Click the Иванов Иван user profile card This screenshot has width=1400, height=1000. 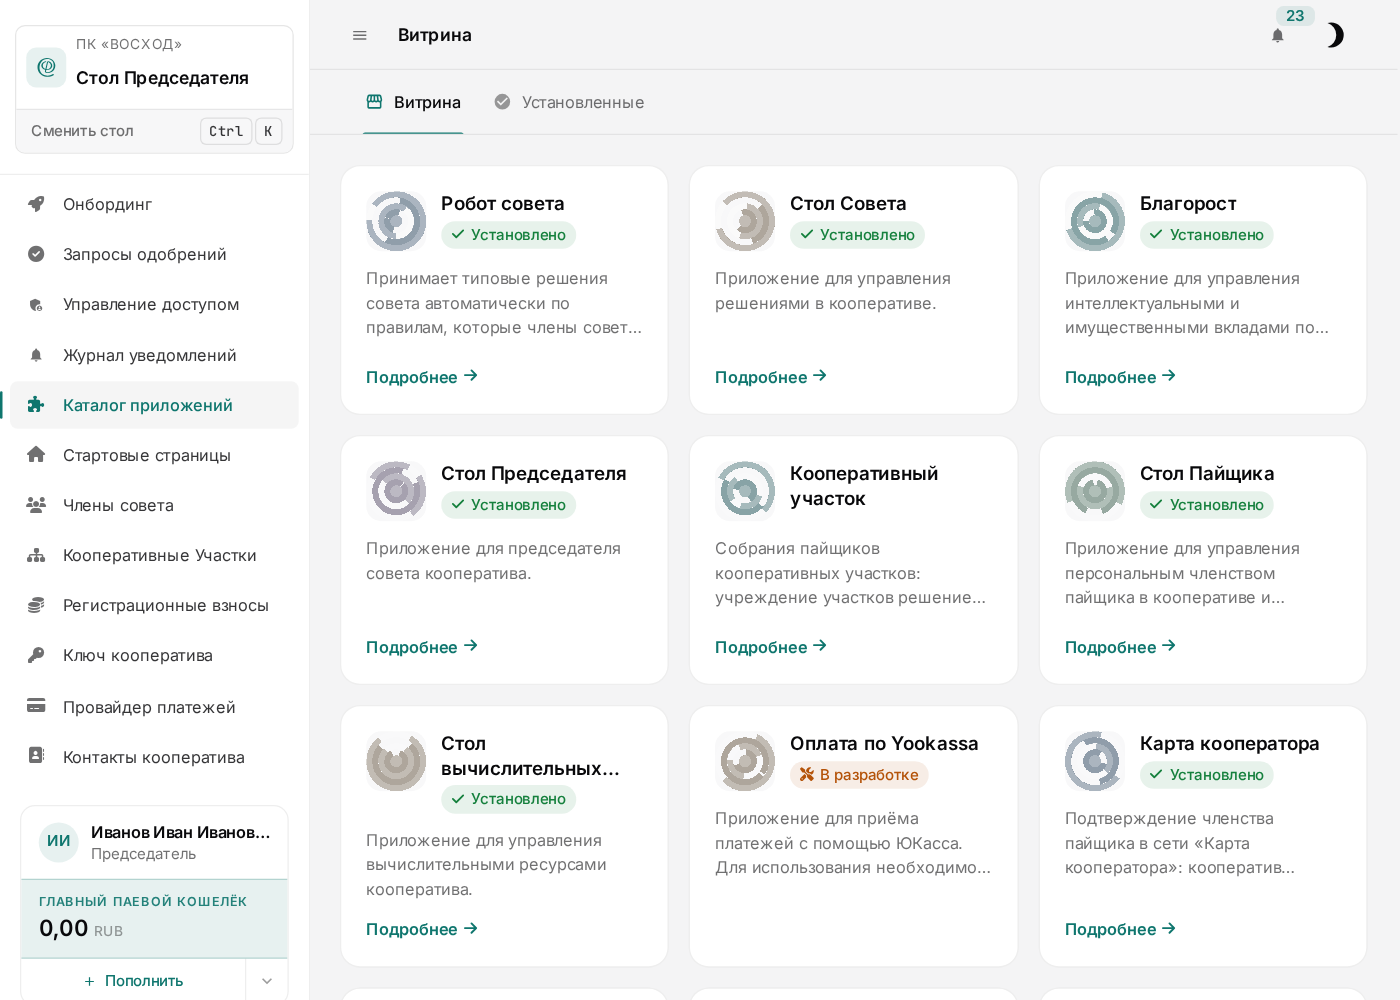[x=155, y=842]
